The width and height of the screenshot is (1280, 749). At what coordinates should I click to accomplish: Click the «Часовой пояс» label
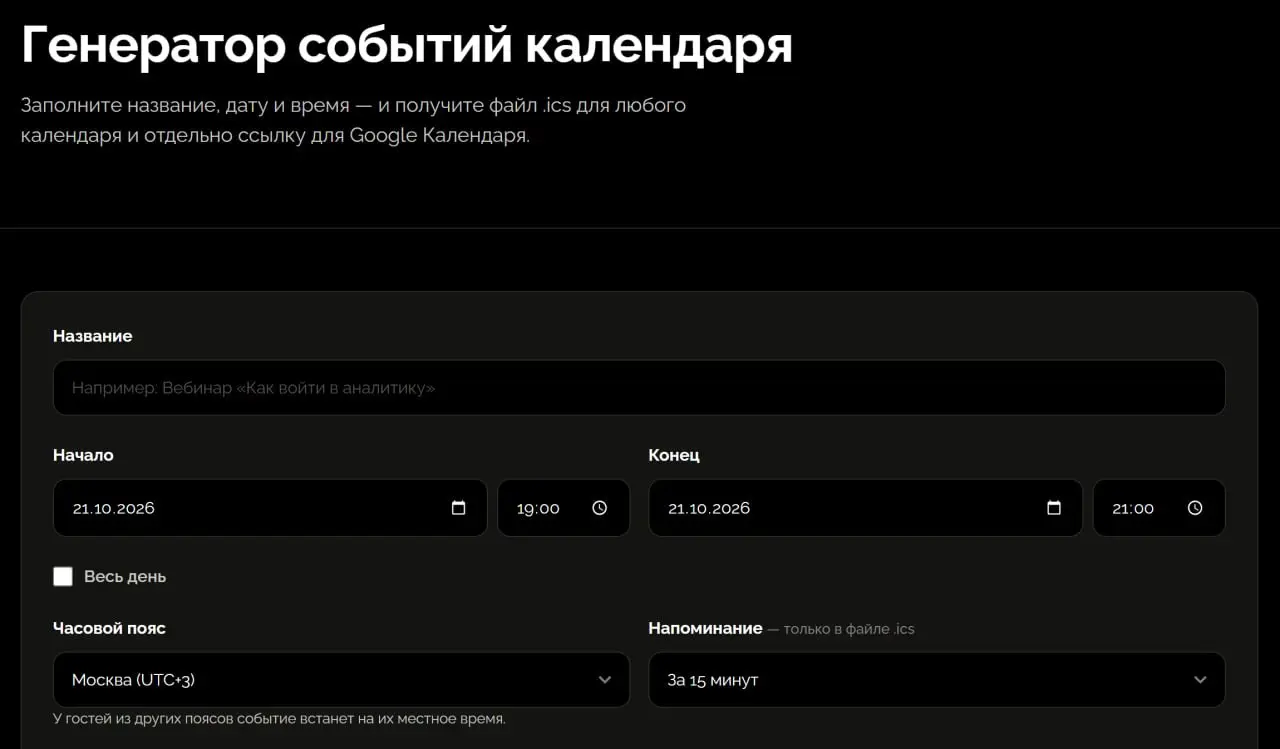(109, 628)
